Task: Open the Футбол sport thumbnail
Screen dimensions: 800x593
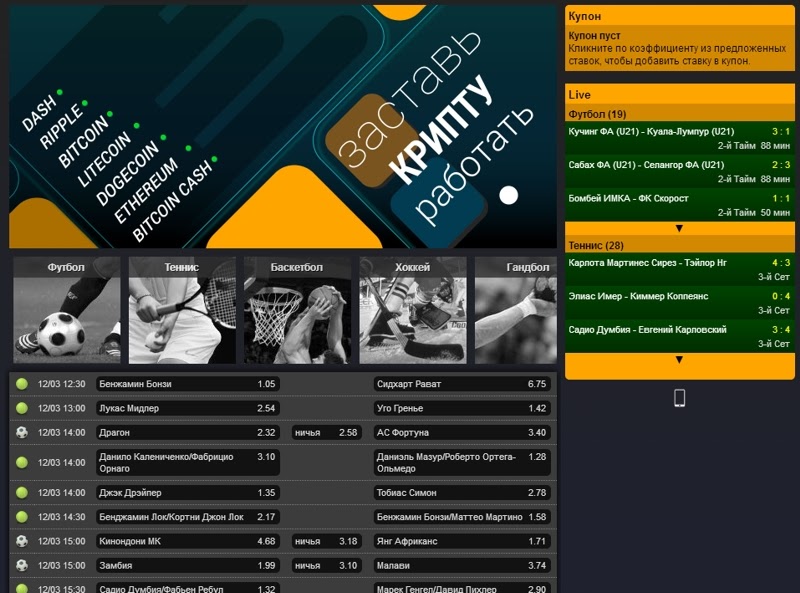Action: (66, 311)
